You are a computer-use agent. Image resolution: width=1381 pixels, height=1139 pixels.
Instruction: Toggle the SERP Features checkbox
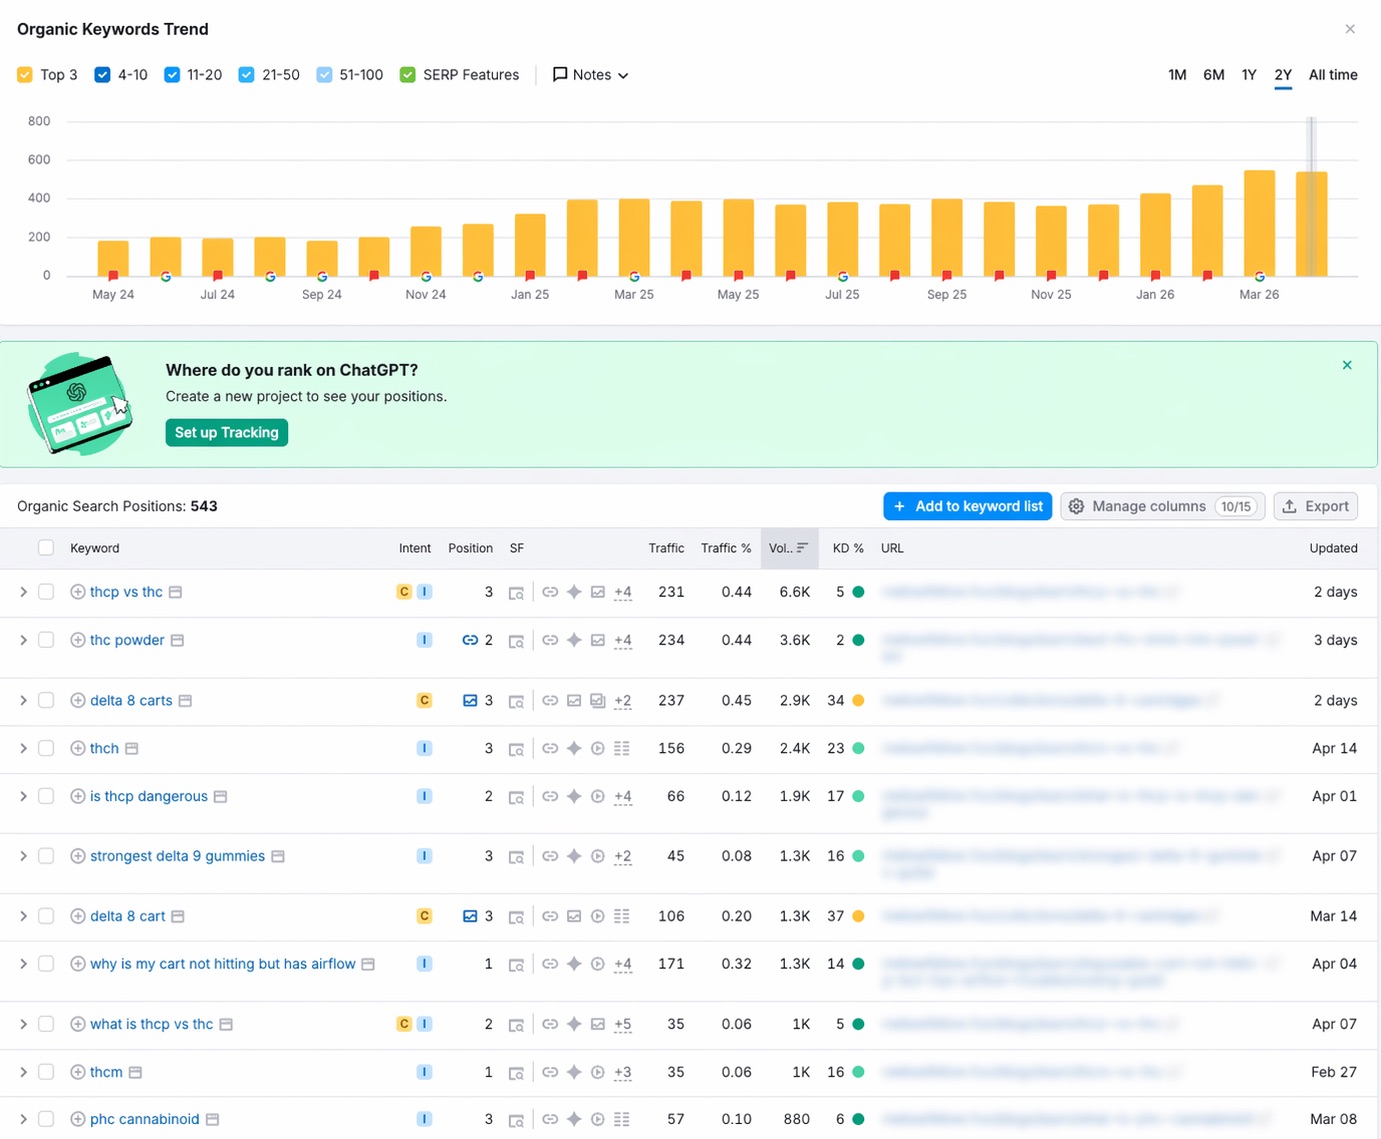[408, 75]
